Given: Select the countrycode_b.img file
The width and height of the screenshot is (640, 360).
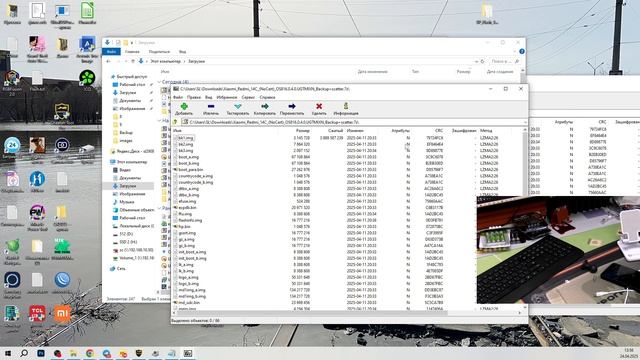Looking at the screenshot, I should tap(196, 182).
